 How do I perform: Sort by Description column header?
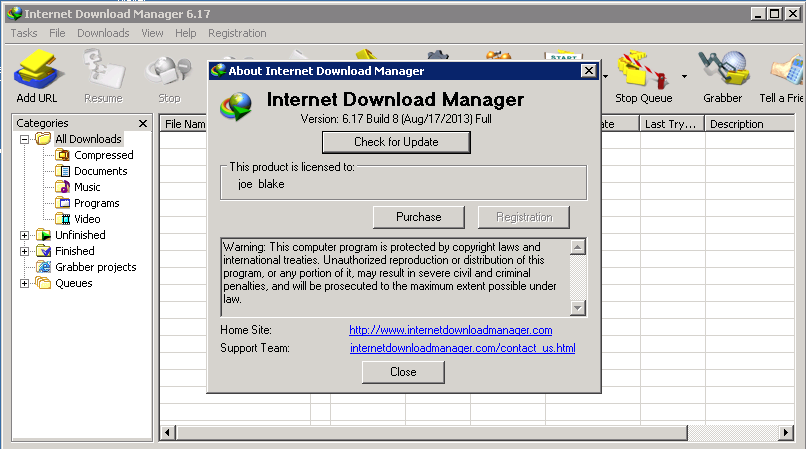click(749, 124)
